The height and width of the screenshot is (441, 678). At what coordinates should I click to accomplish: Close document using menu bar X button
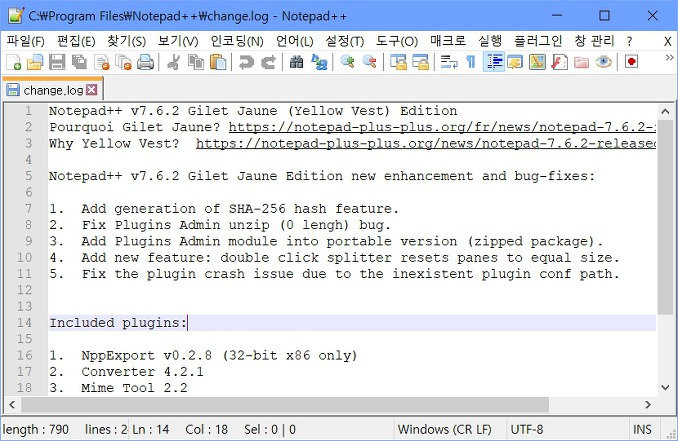668,41
